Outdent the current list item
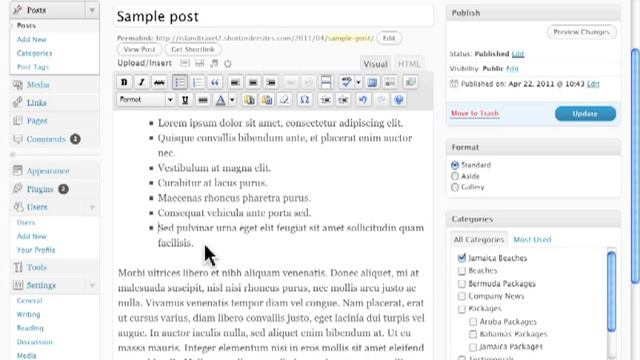Viewport: 640px width, 360px height. pyautogui.click(x=326, y=100)
